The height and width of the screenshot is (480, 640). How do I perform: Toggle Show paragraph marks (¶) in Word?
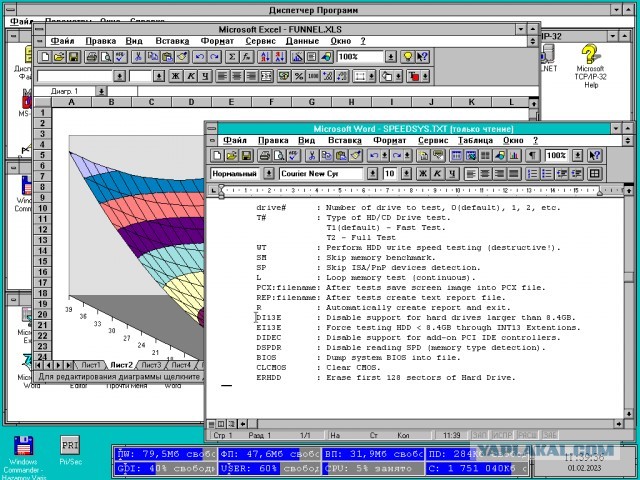[x=532, y=156]
